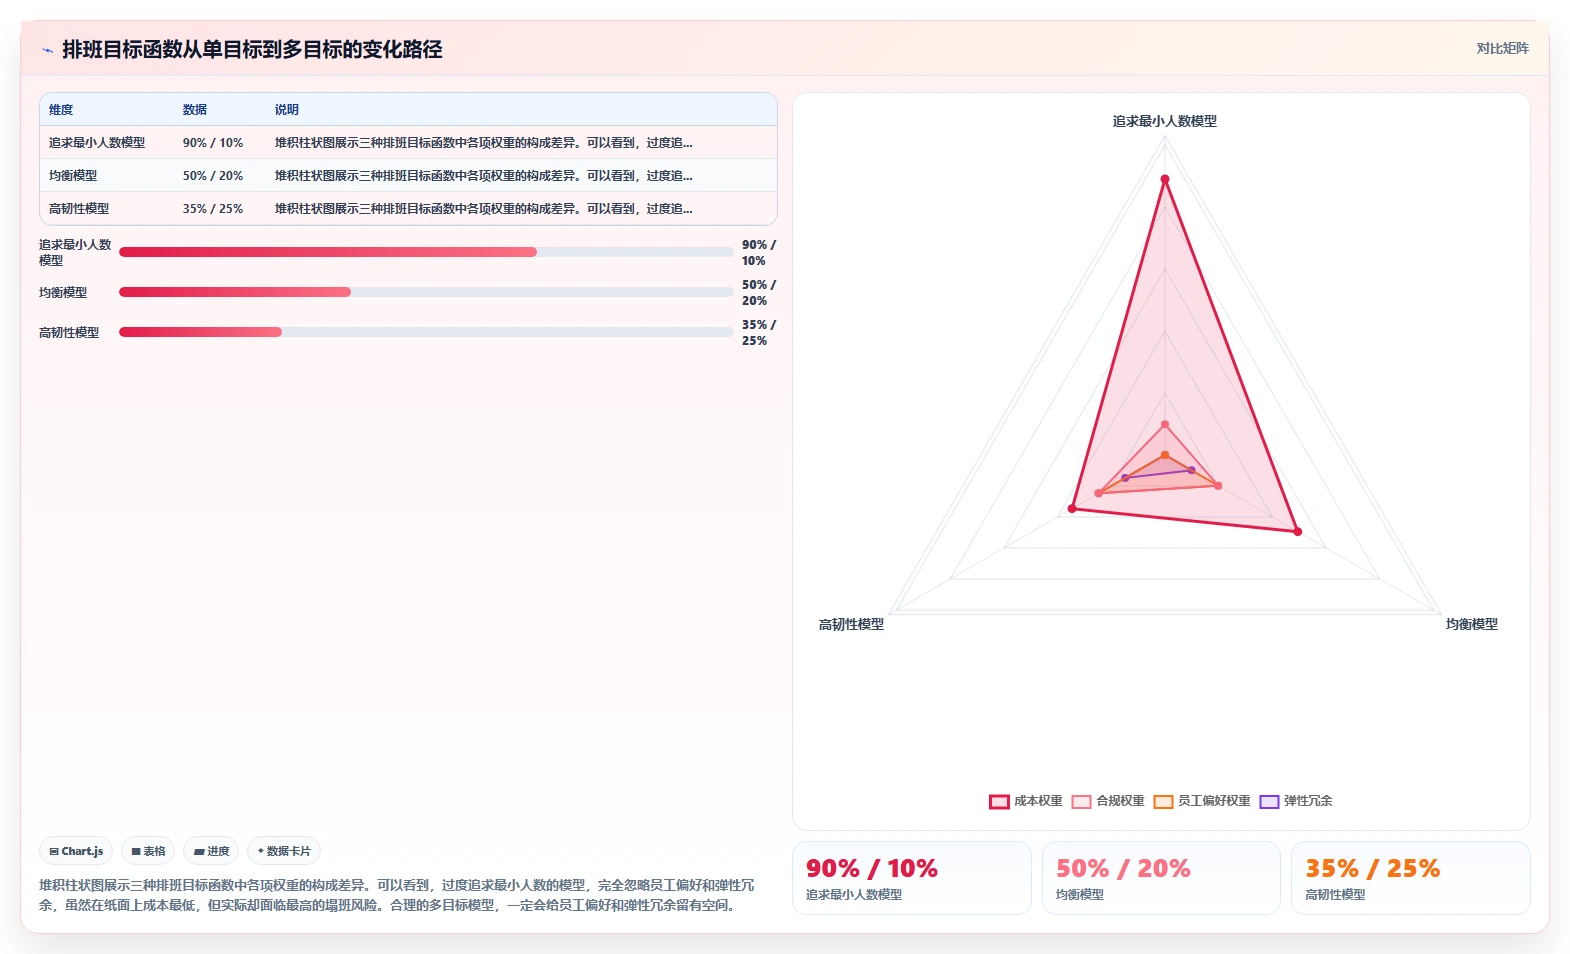Click the 均衡模型 progress bar
This screenshot has width=1570, height=954.
(426, 292)
